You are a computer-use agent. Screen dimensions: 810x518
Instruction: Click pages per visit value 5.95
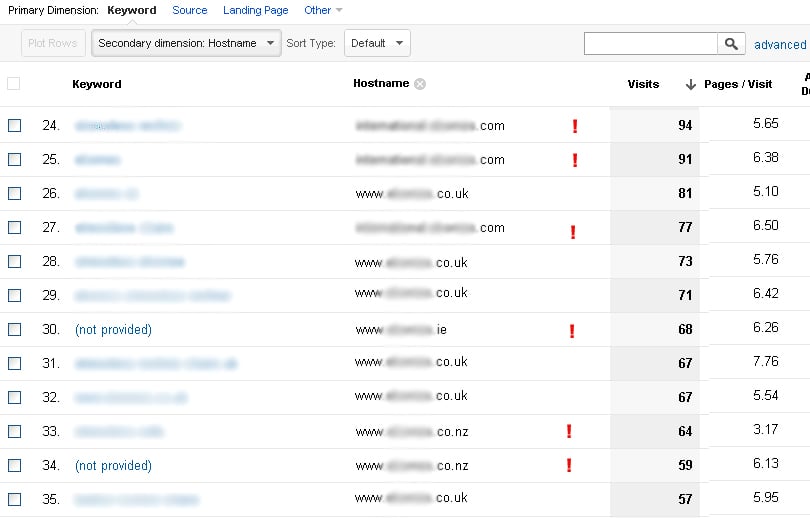pyautogui.click(x=766, y=497)
